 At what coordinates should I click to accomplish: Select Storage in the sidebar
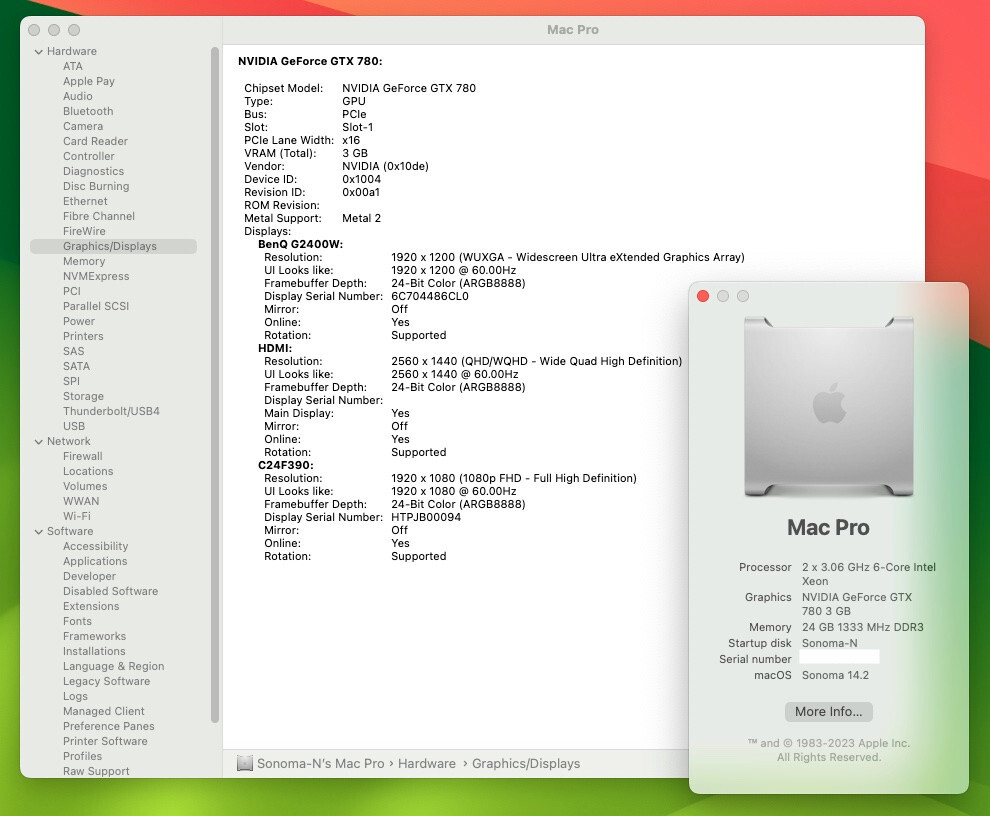(83, 397)
